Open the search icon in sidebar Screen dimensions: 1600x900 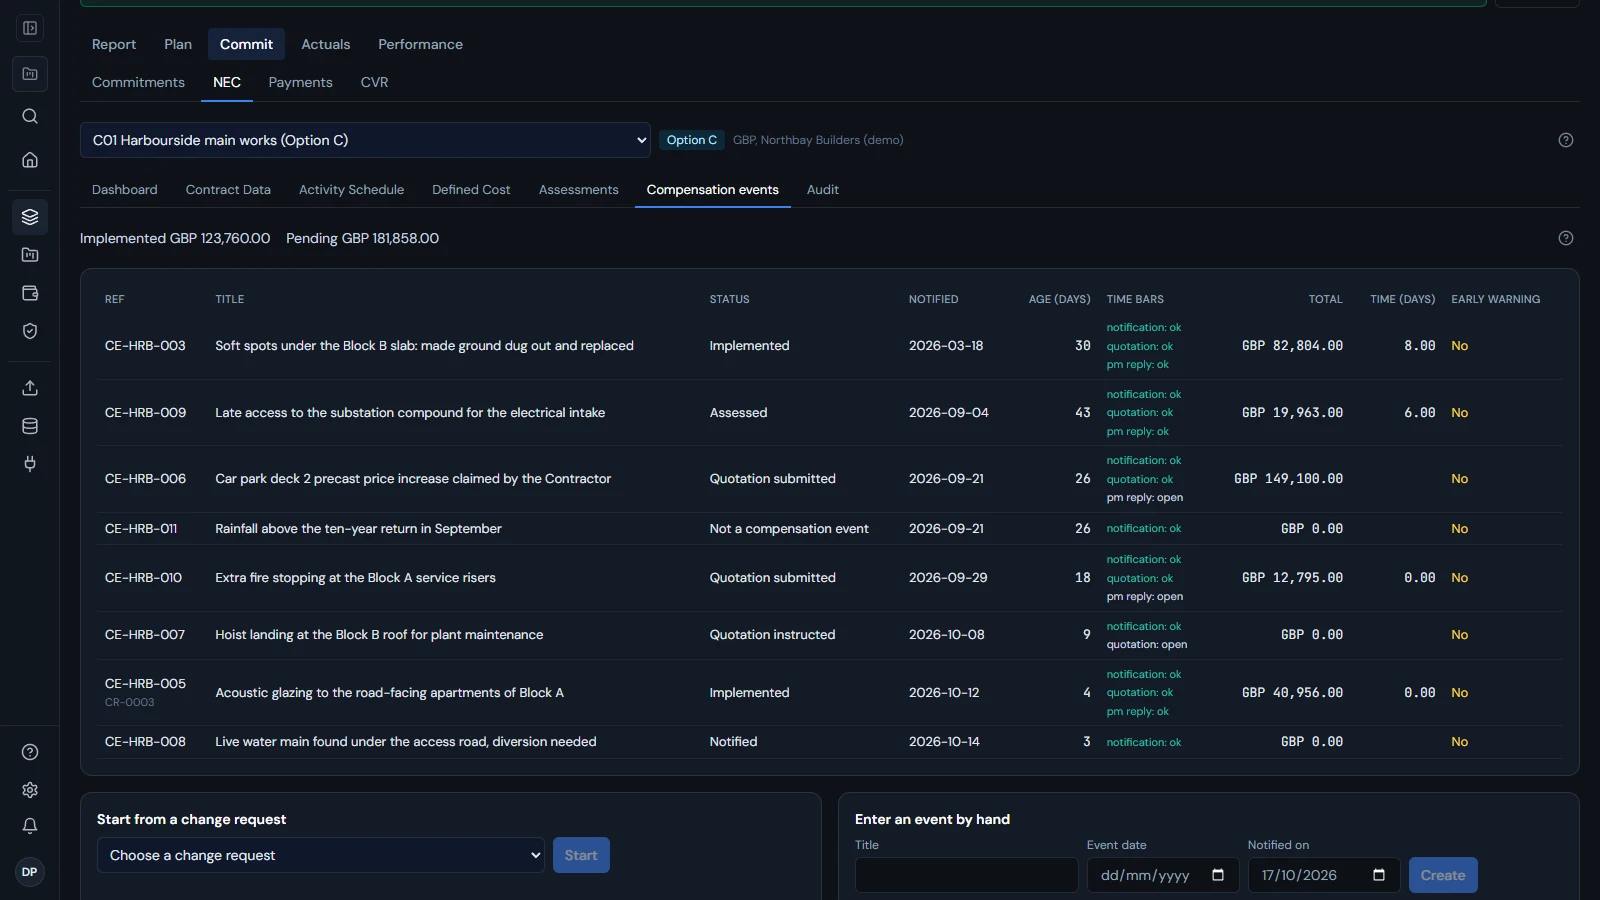pos(30,116)
